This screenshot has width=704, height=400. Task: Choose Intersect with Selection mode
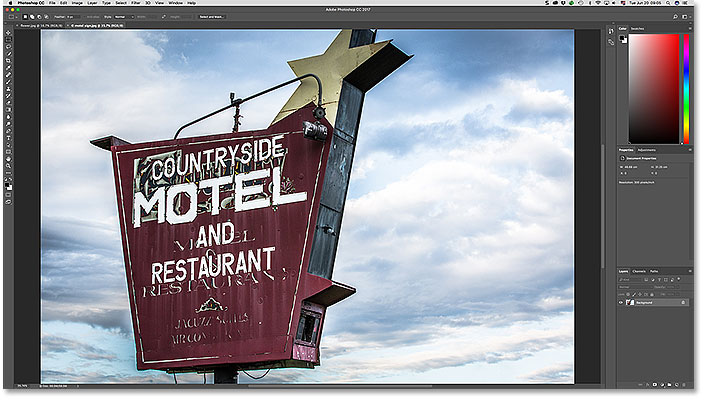pyautogui.click(x=46, y=17)
